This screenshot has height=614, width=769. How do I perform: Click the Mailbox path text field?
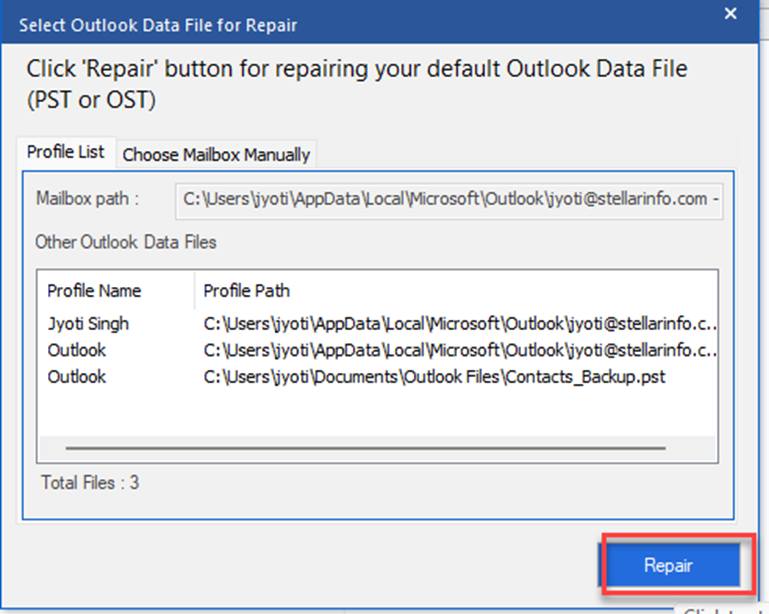point(449,198)
